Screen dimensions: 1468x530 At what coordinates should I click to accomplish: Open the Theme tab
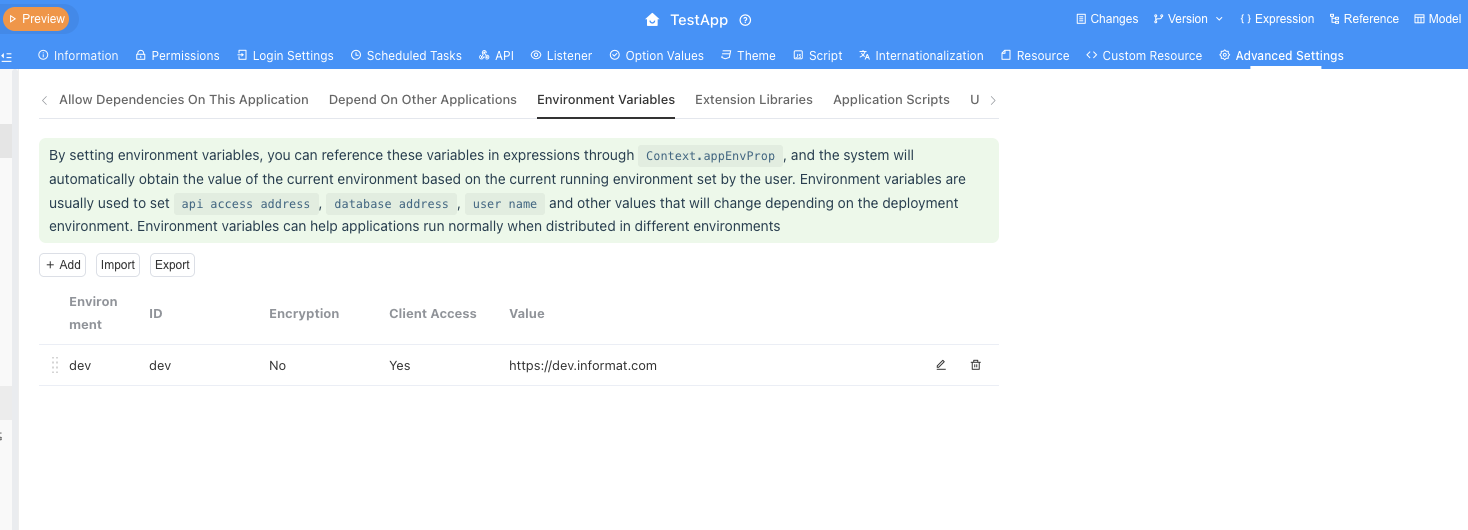pyautogui.click(x=748, y=56)
